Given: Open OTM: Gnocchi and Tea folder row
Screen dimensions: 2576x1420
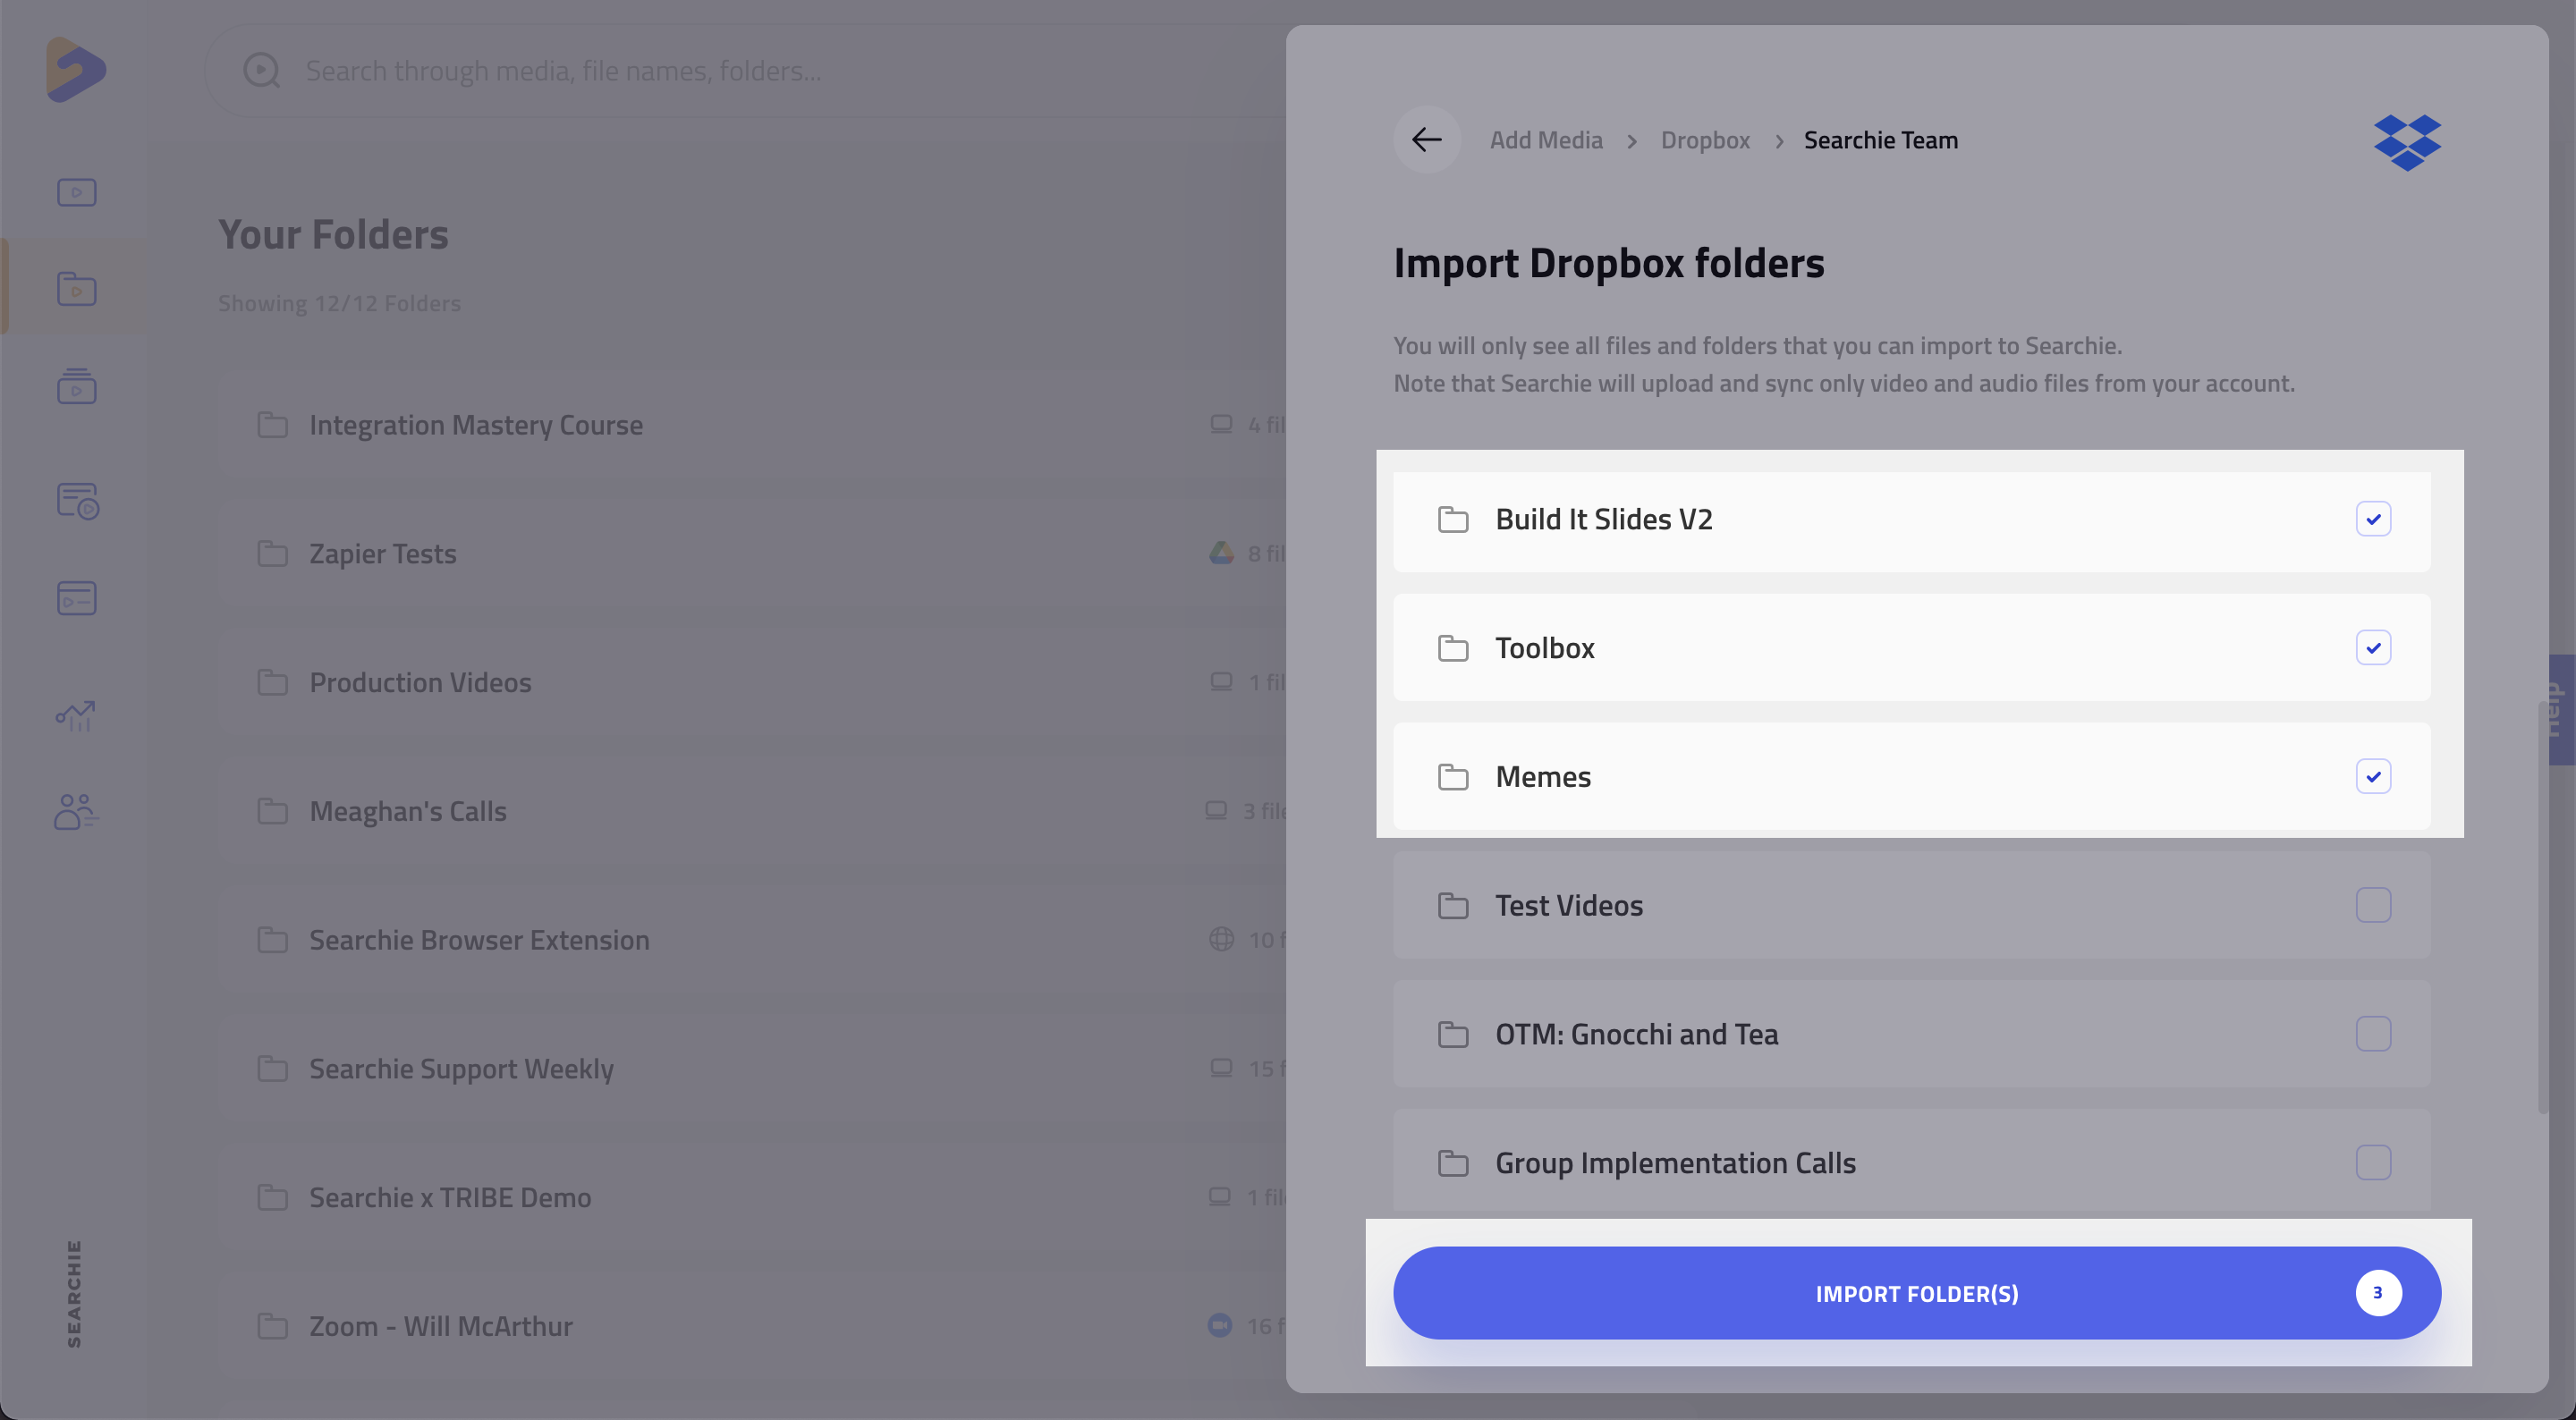Looking at the screenshot, I should tap(1911, 1034).
